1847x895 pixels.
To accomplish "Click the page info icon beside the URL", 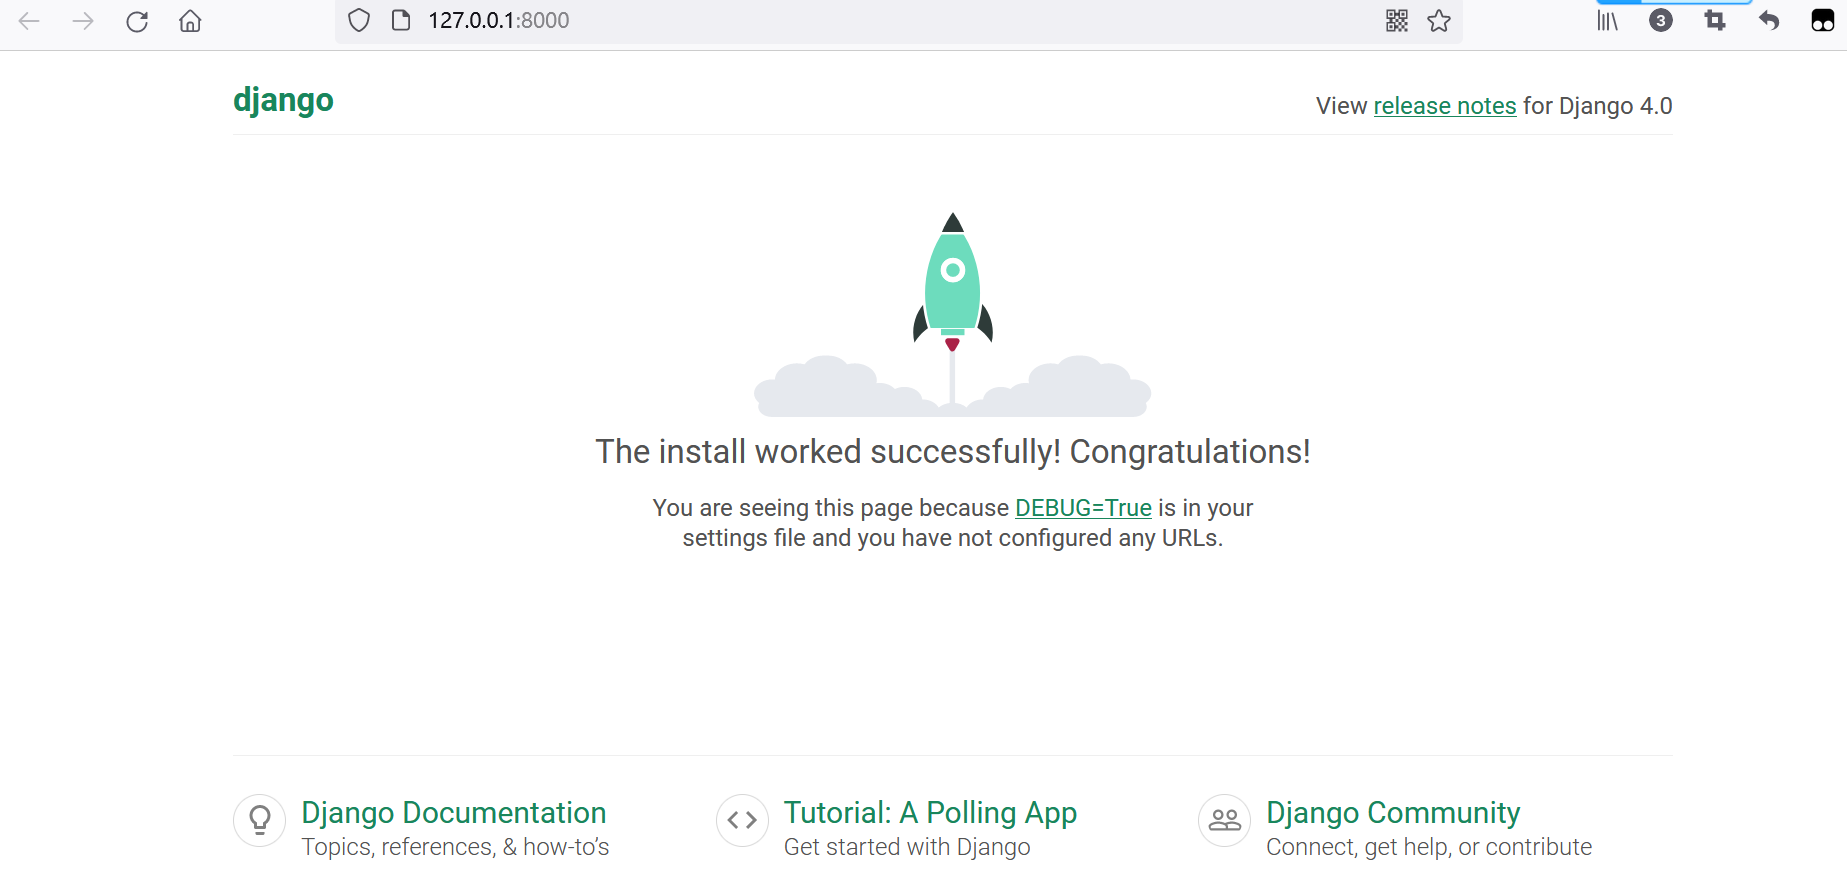I will click(401, 20).
